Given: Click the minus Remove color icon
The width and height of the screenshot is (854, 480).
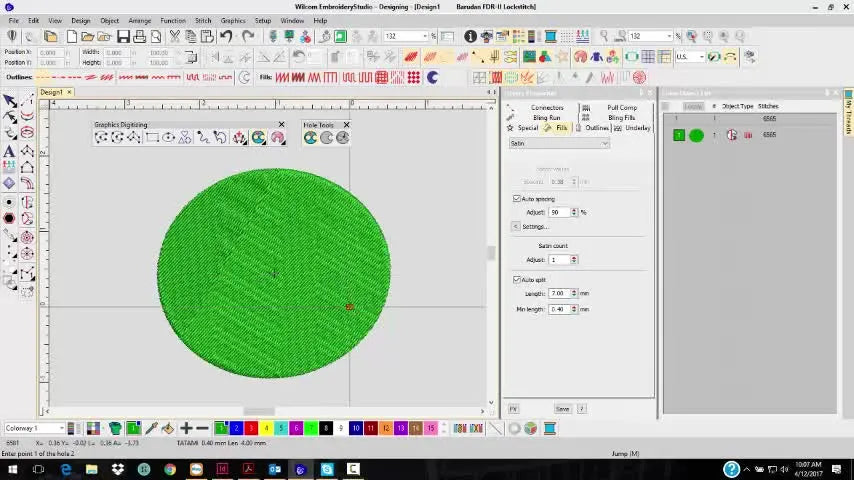Looking at the screenshot, I should pyautogui.click(x=202, y=429).
